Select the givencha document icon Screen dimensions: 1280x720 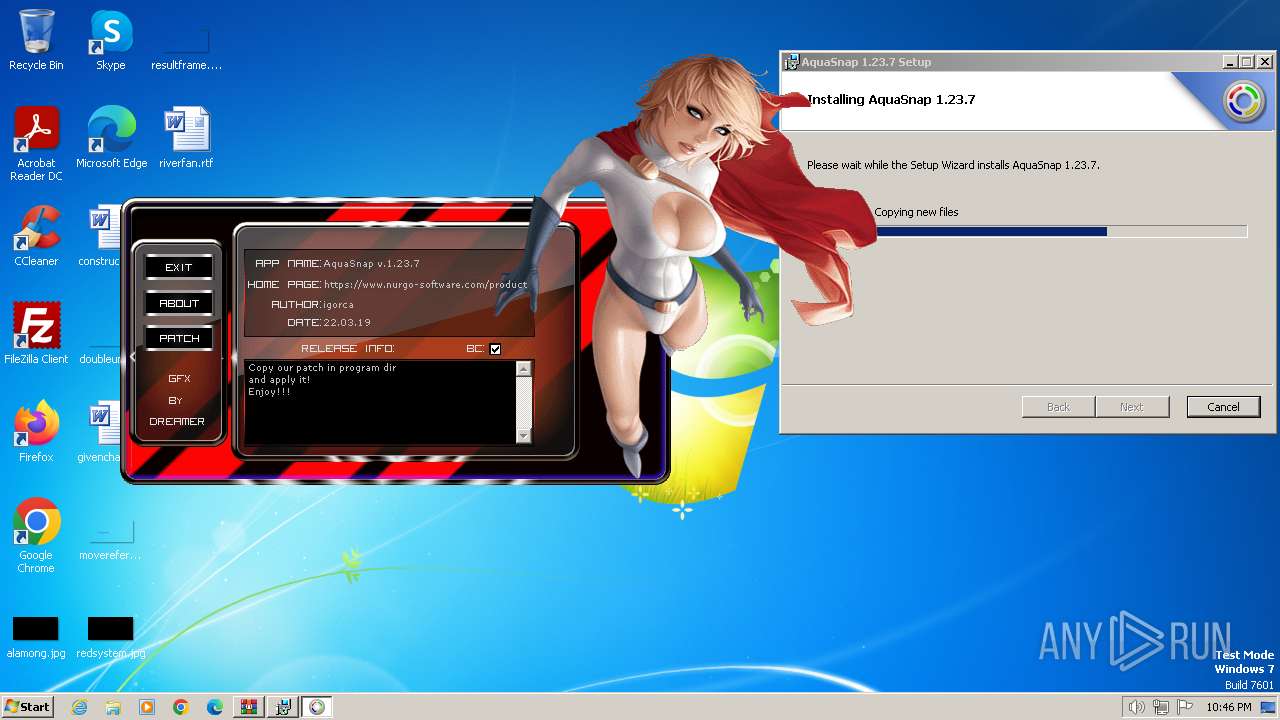click(100, 432)
